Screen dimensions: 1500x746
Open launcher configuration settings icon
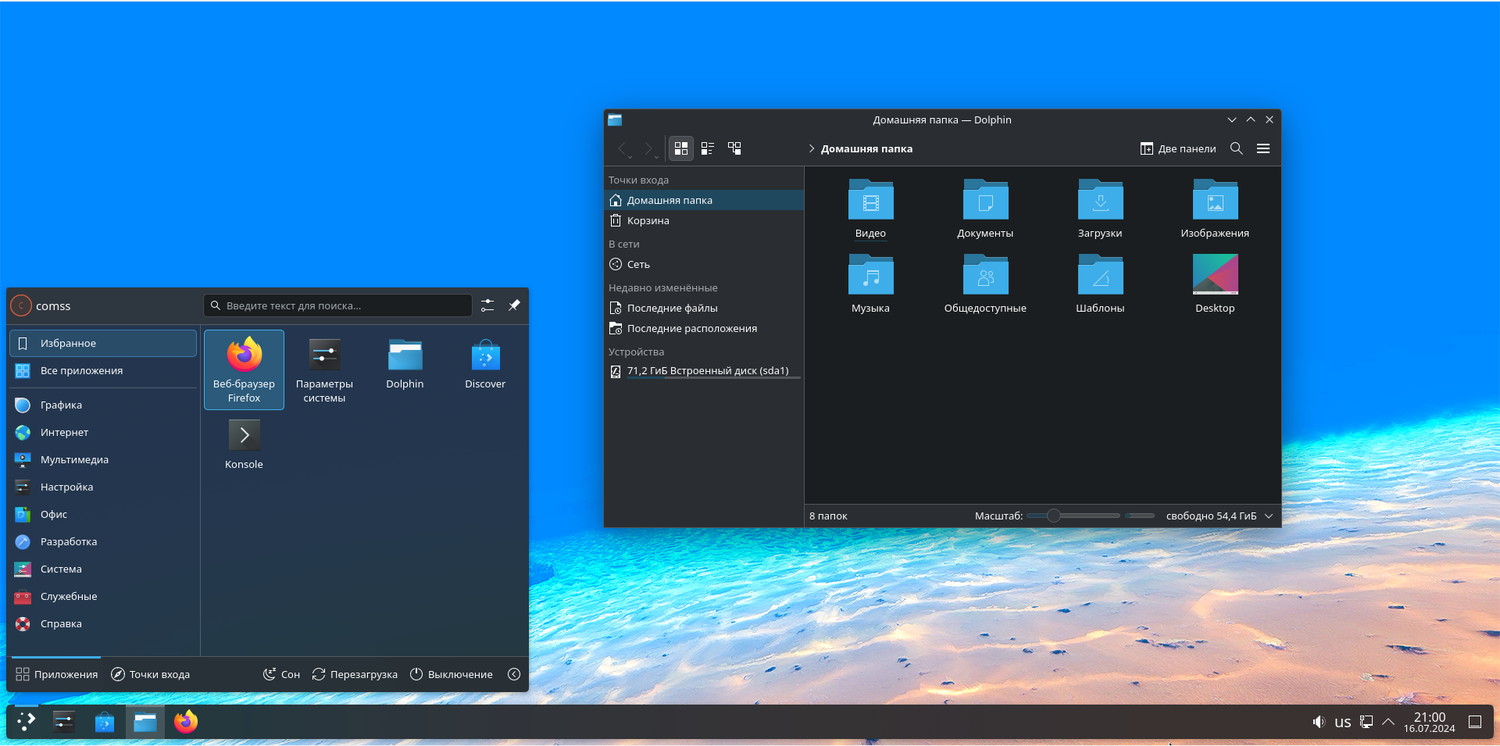(x=487, y=305)
